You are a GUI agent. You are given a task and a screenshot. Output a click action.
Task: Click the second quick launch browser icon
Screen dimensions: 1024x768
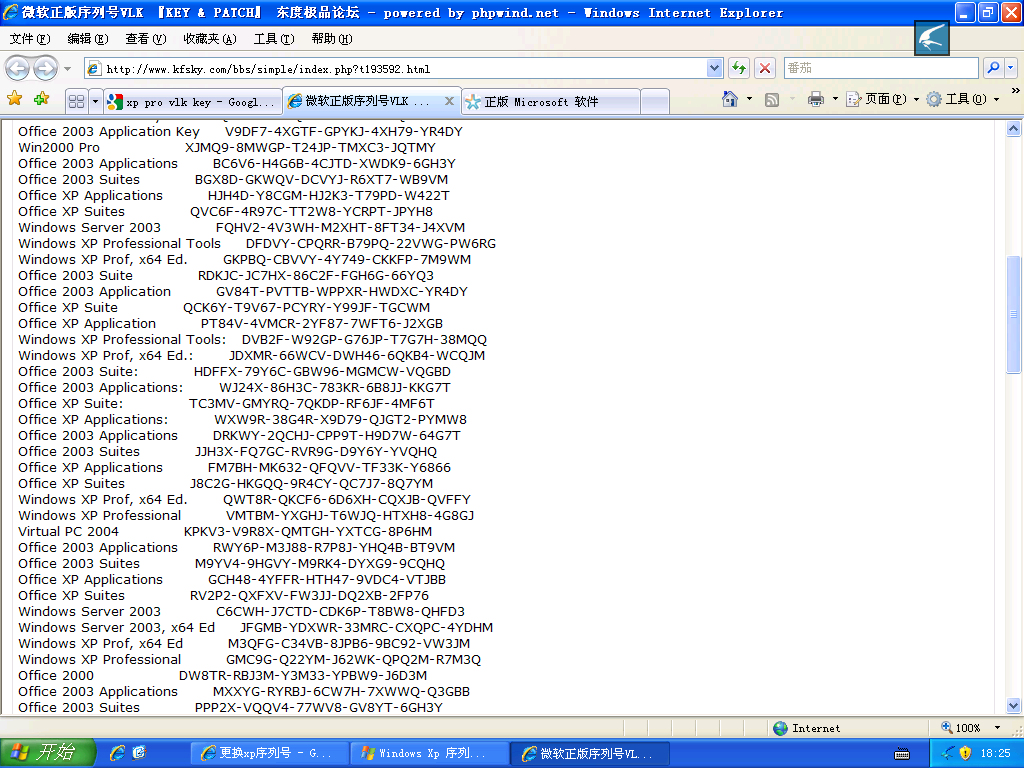coord(139,753)
